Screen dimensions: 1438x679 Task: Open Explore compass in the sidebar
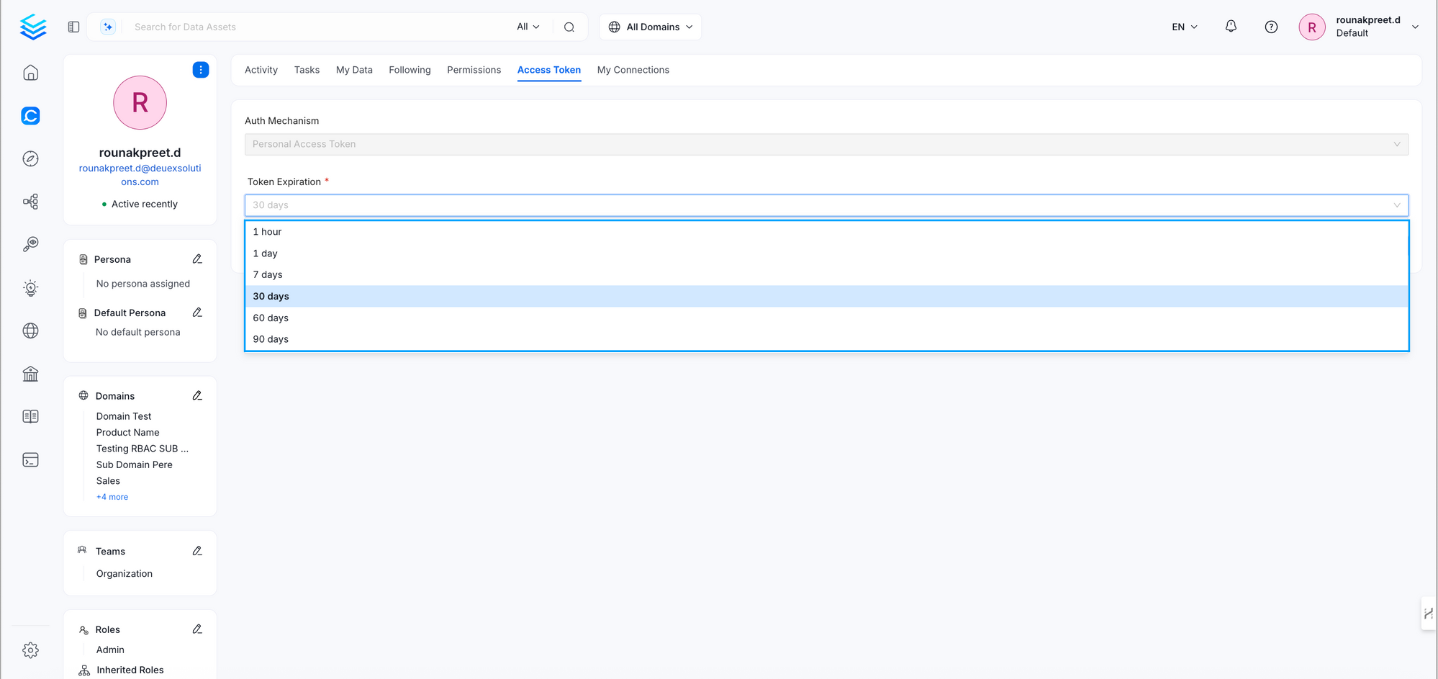coord(31,159)
